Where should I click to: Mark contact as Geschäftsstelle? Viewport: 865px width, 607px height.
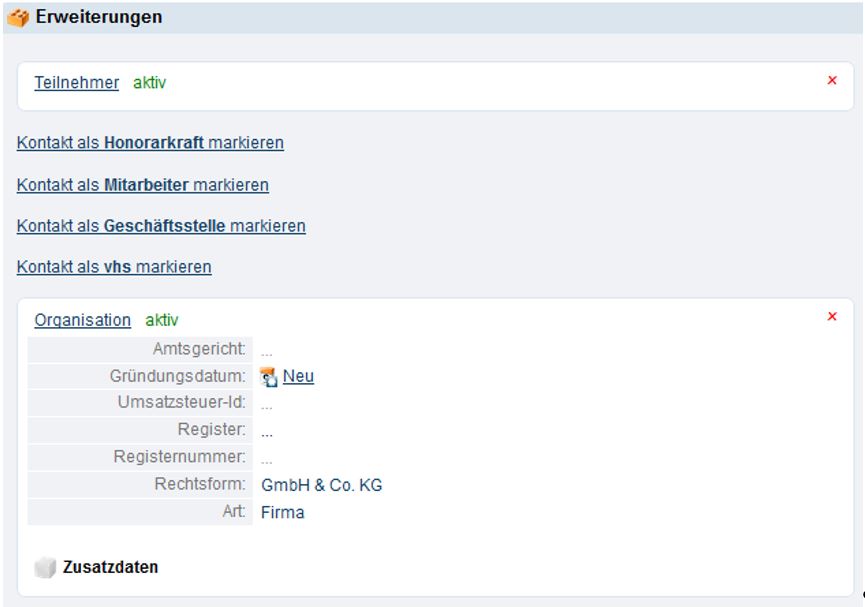tap(161, 226)
